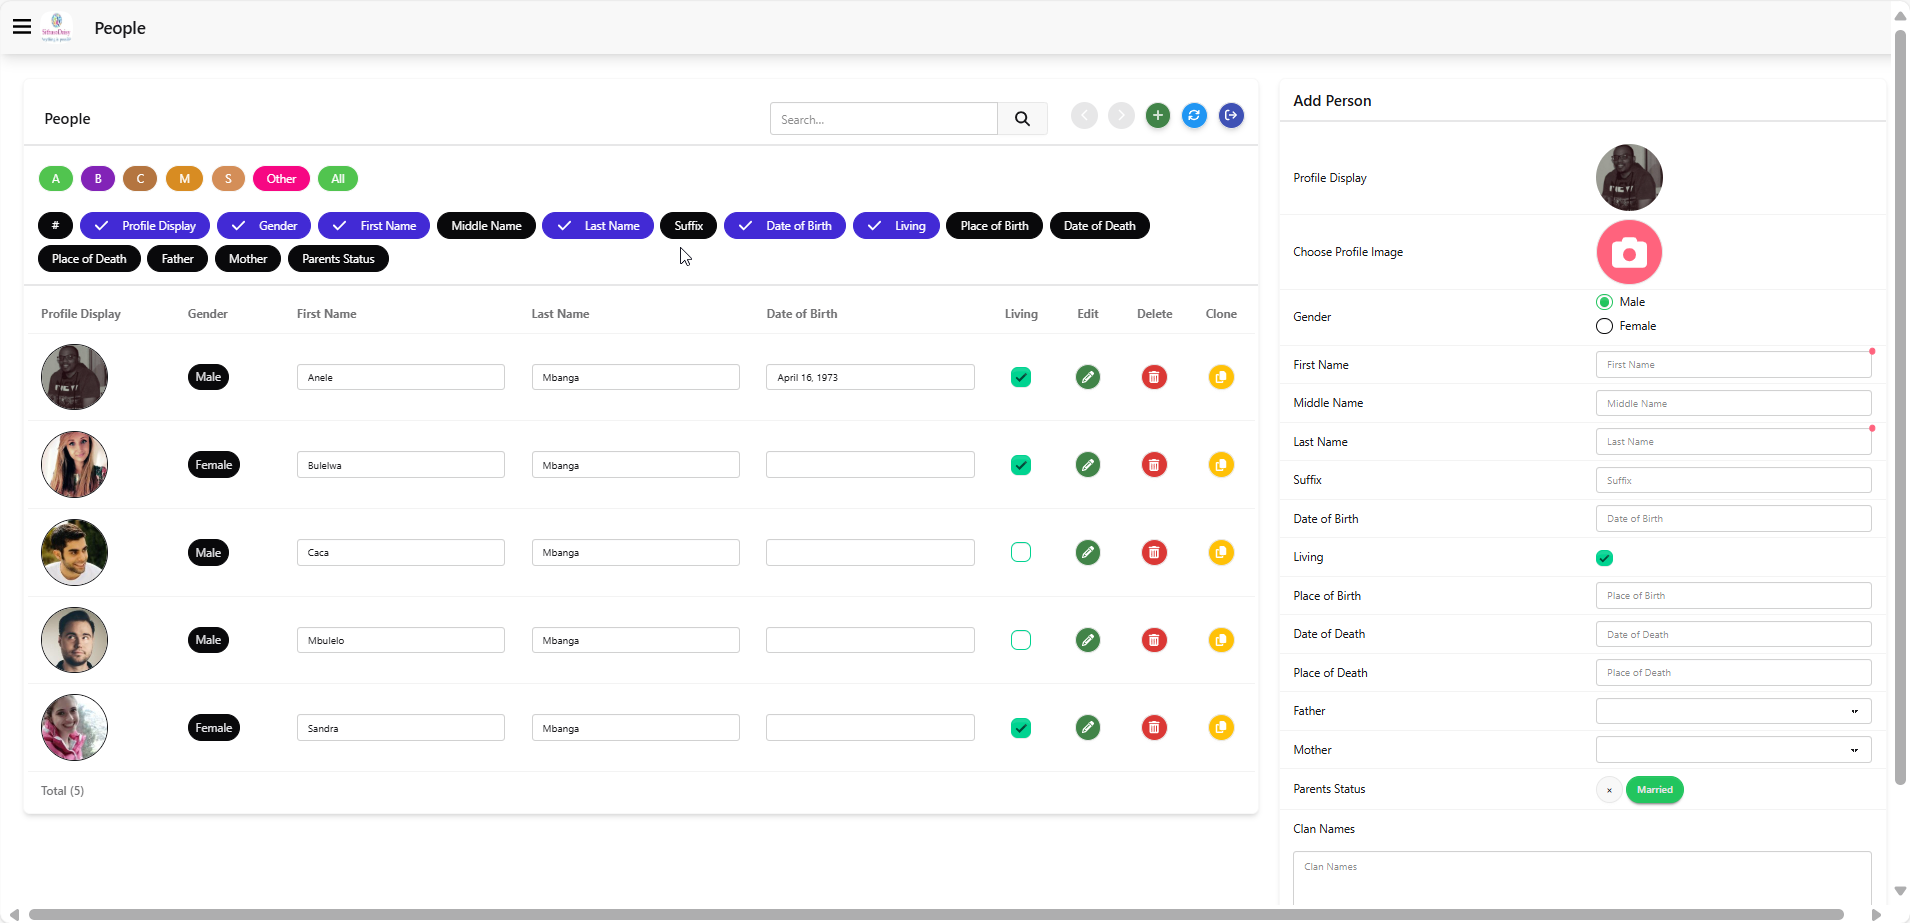Untick Living checkbox for Anele
Image resolution: width=1910 pixels, height=923 pixels.
coord(1021,377)
